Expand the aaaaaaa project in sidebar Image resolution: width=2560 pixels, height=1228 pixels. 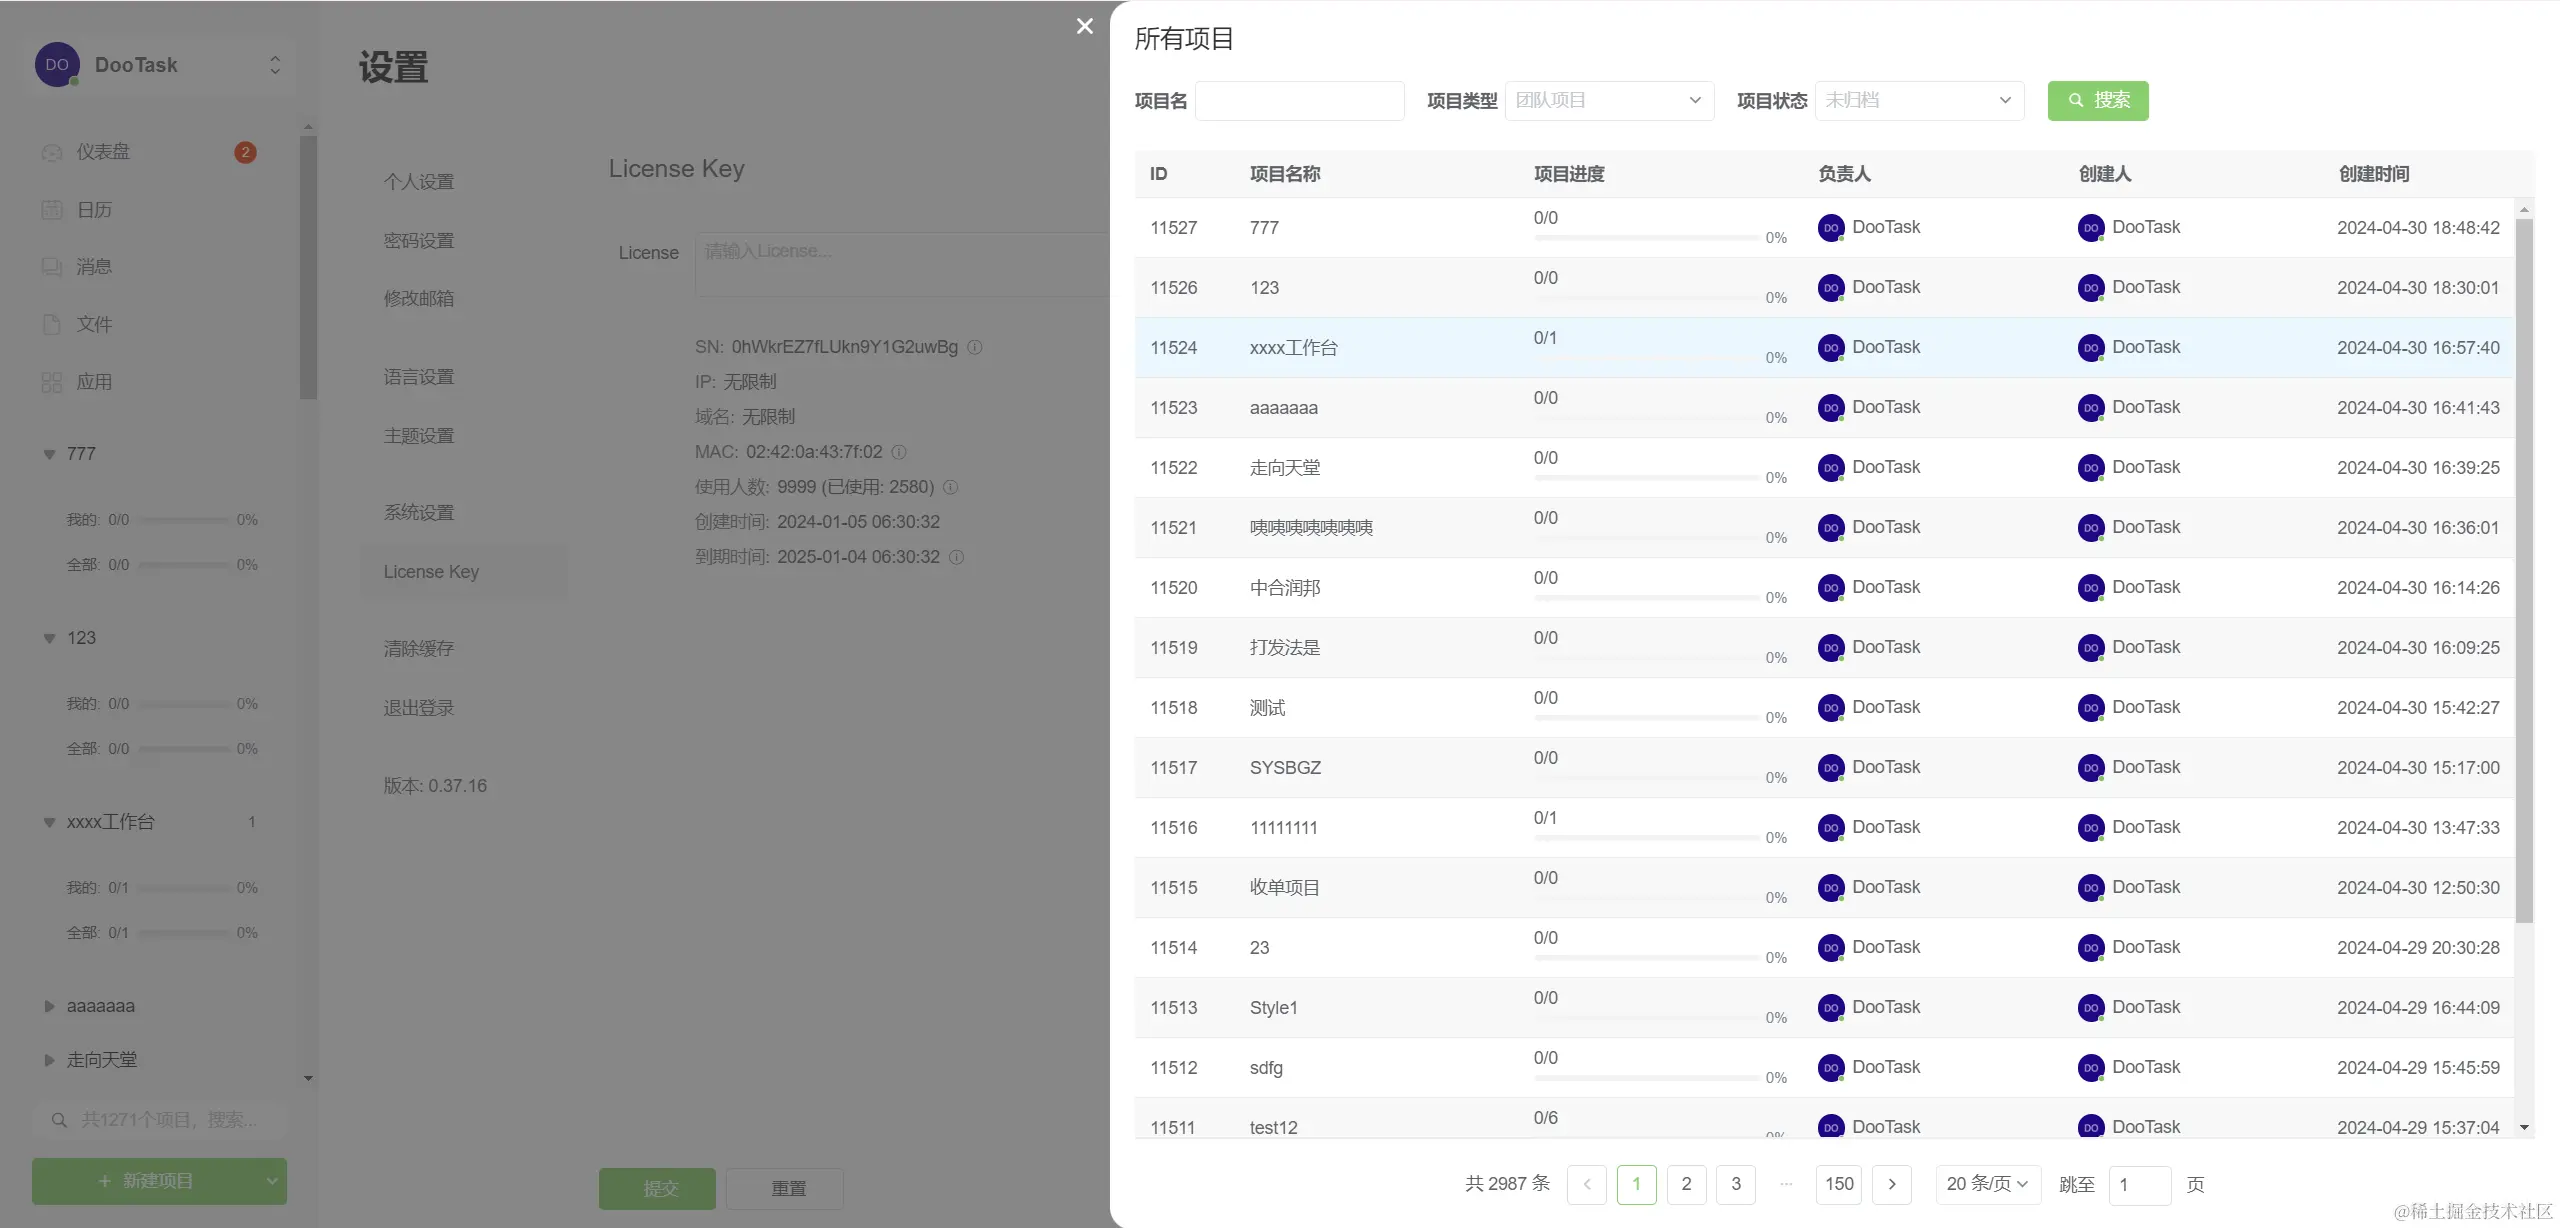[49, 1006]
